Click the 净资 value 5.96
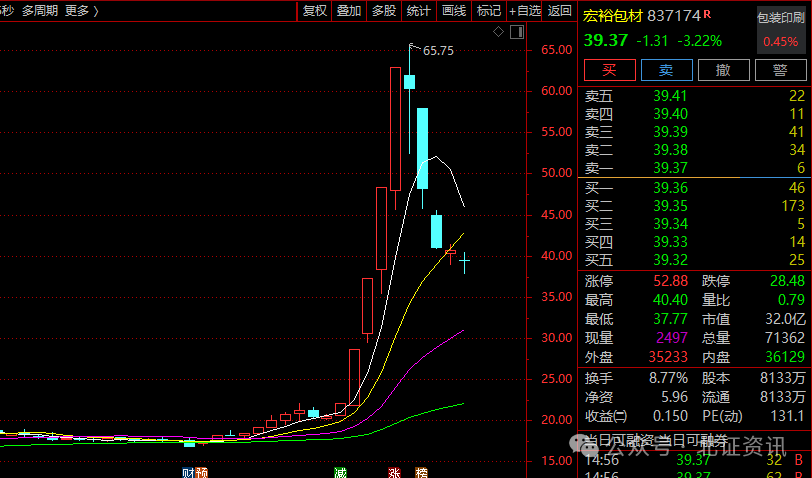This screenshot has height=478, width=812. [674, 397]
